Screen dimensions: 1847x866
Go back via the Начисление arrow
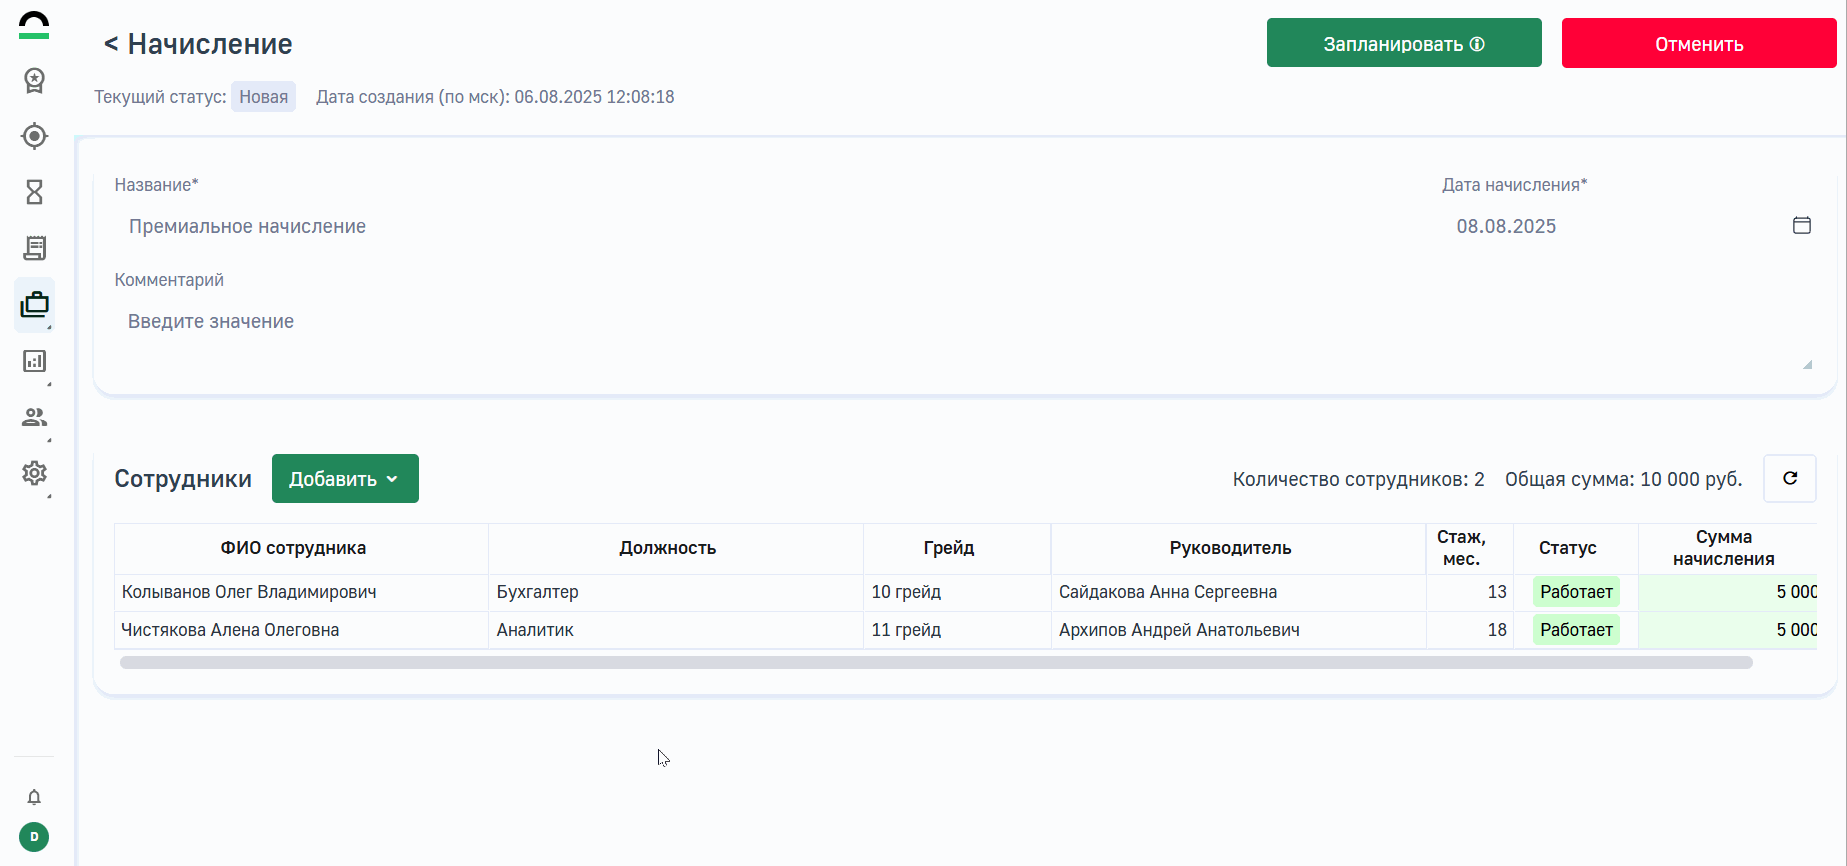(x=111, y=44)
